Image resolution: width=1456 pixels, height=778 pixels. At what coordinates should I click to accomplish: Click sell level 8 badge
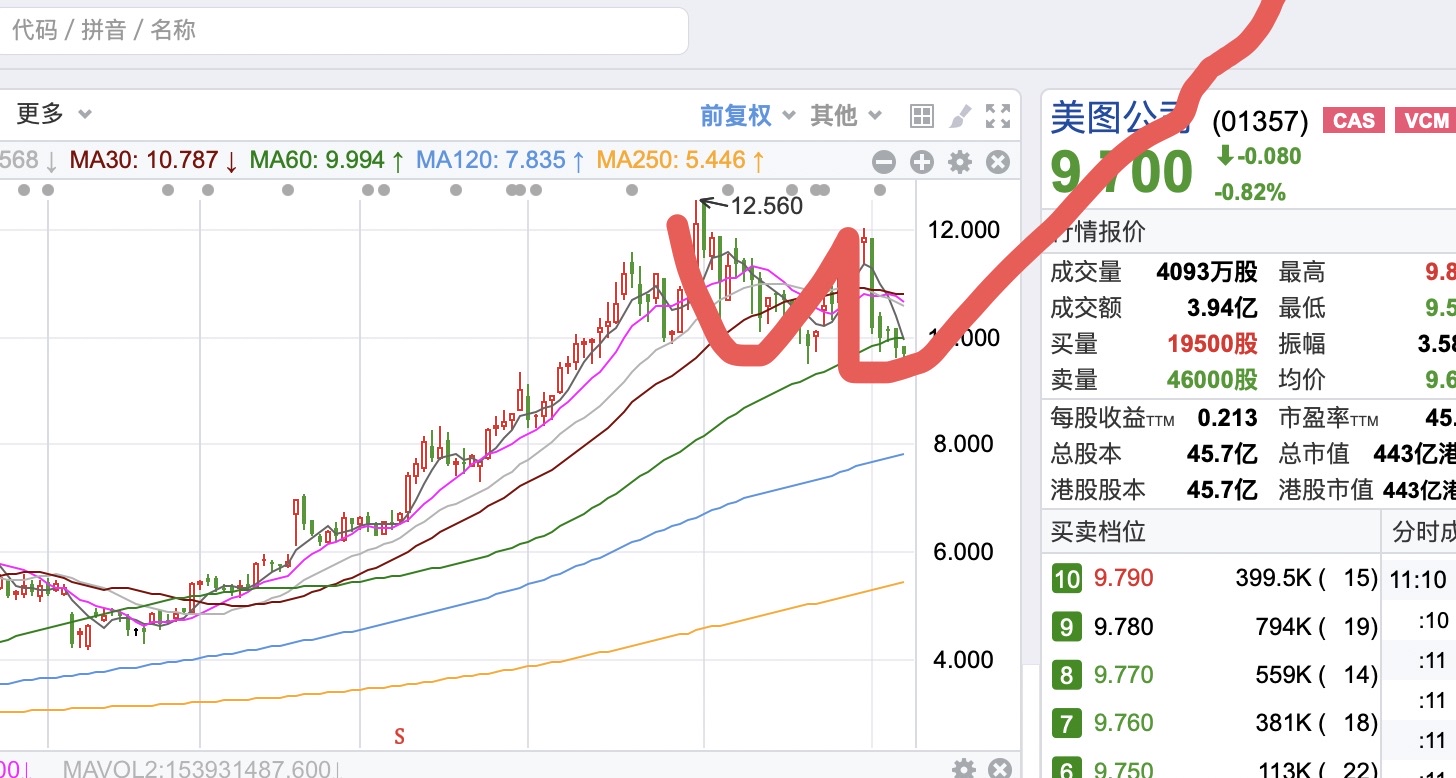point(1067,675)
